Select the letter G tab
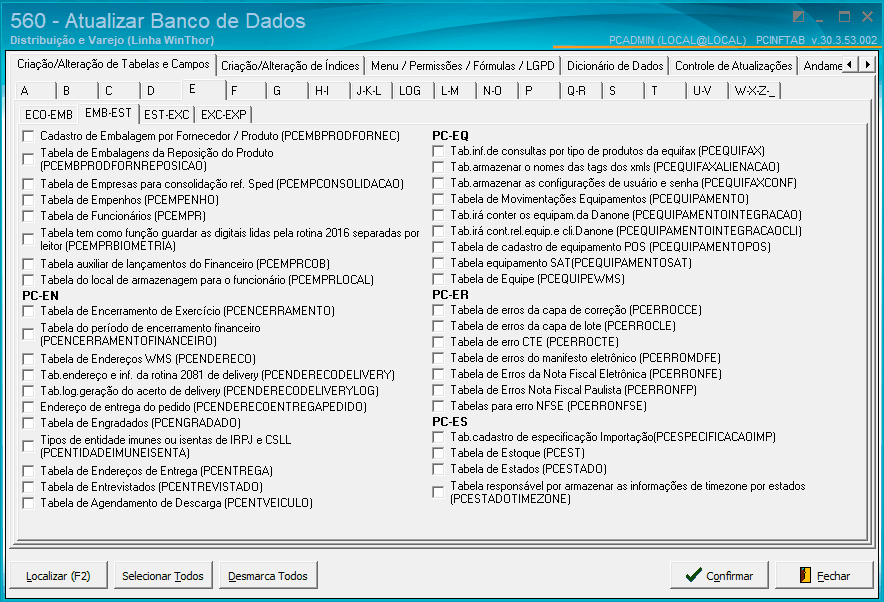This screenshot has width=884, height=602. 288,91
